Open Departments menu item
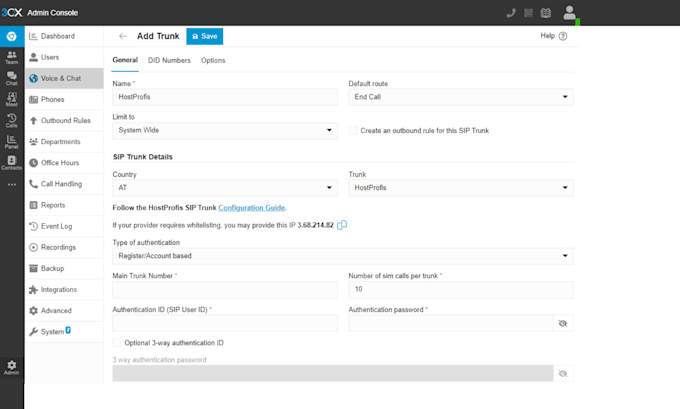Viewport: 680px width, 409px height. (64, 142)
